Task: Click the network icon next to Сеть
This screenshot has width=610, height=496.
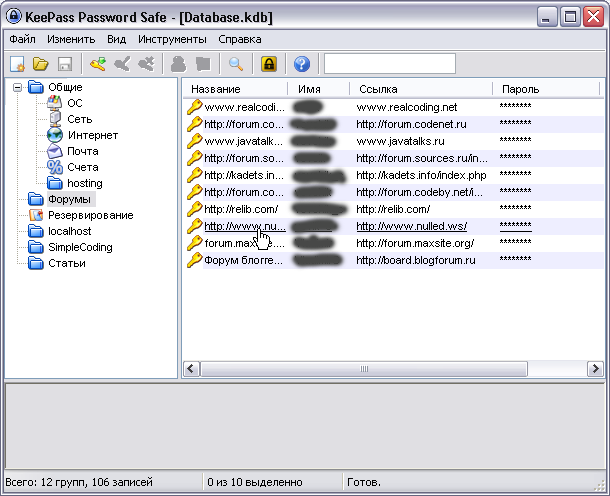Action: coord(55,119)
